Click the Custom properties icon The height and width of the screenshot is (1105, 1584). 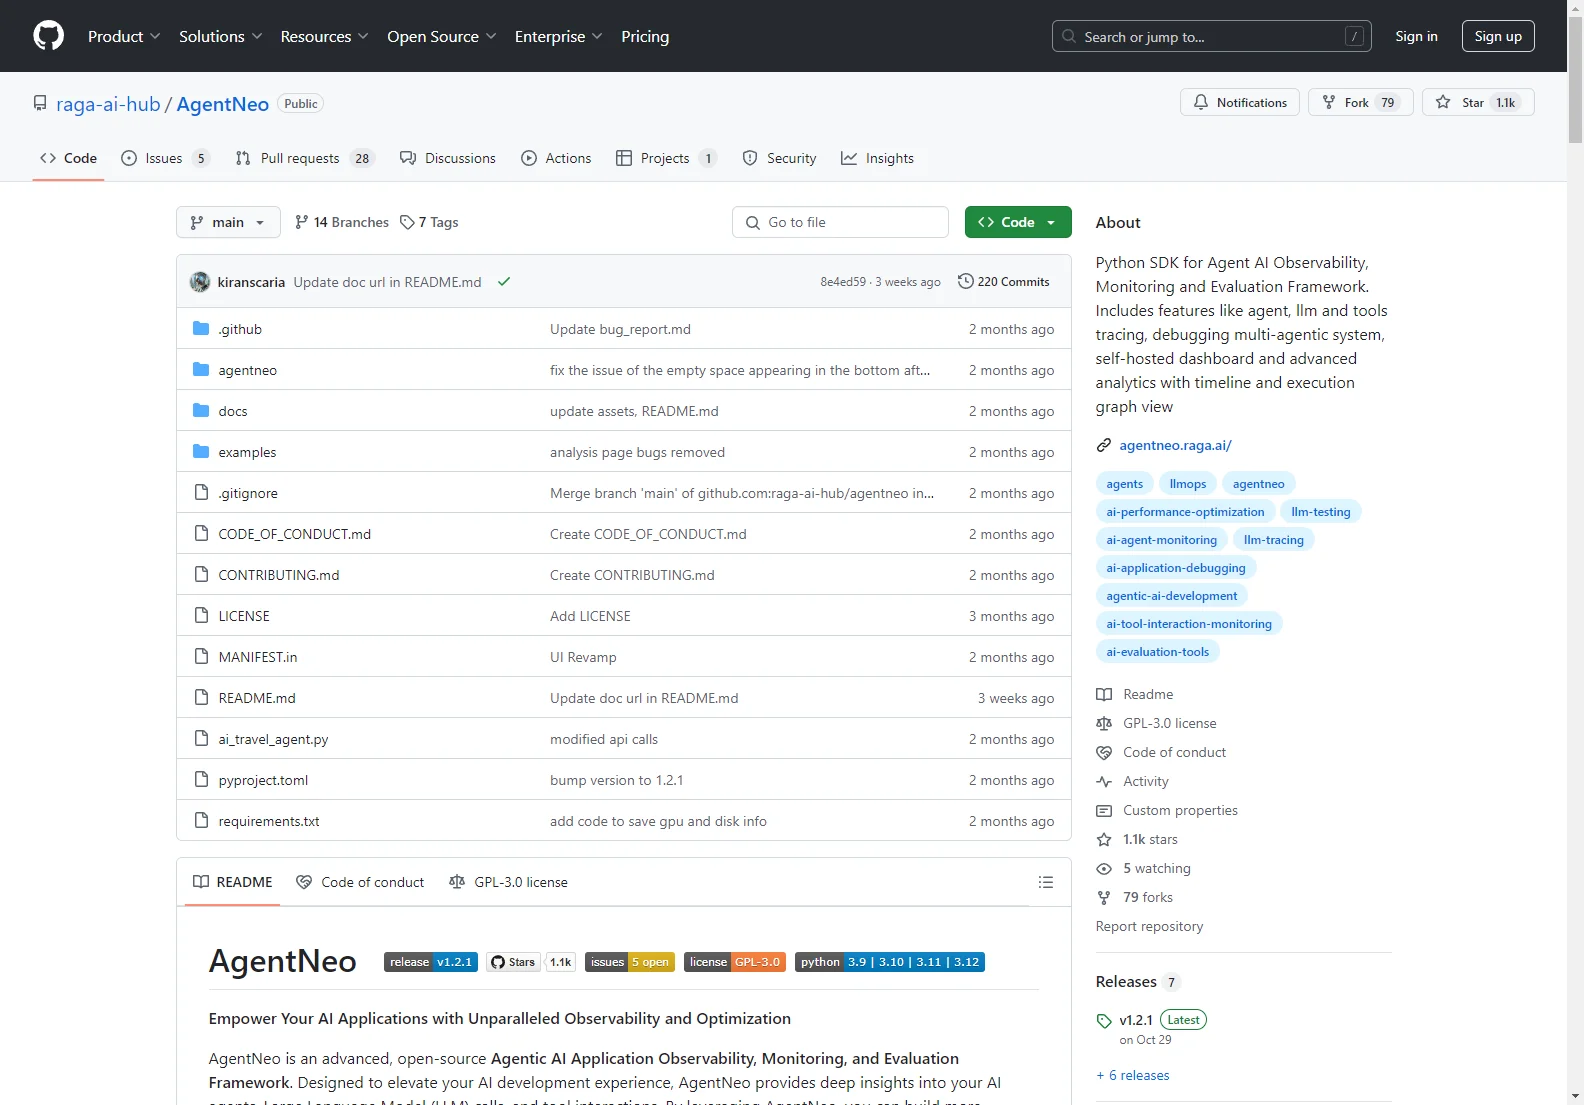[1104, 810]
